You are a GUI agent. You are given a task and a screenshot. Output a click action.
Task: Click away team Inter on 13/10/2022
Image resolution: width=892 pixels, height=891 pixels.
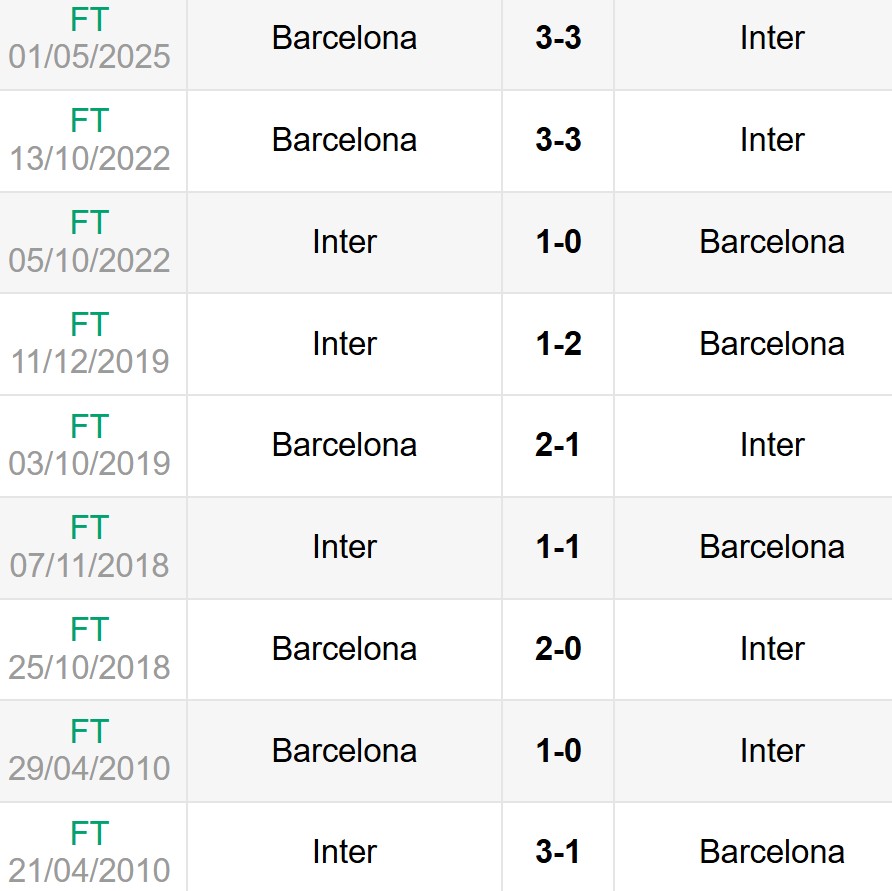point(772,140)
